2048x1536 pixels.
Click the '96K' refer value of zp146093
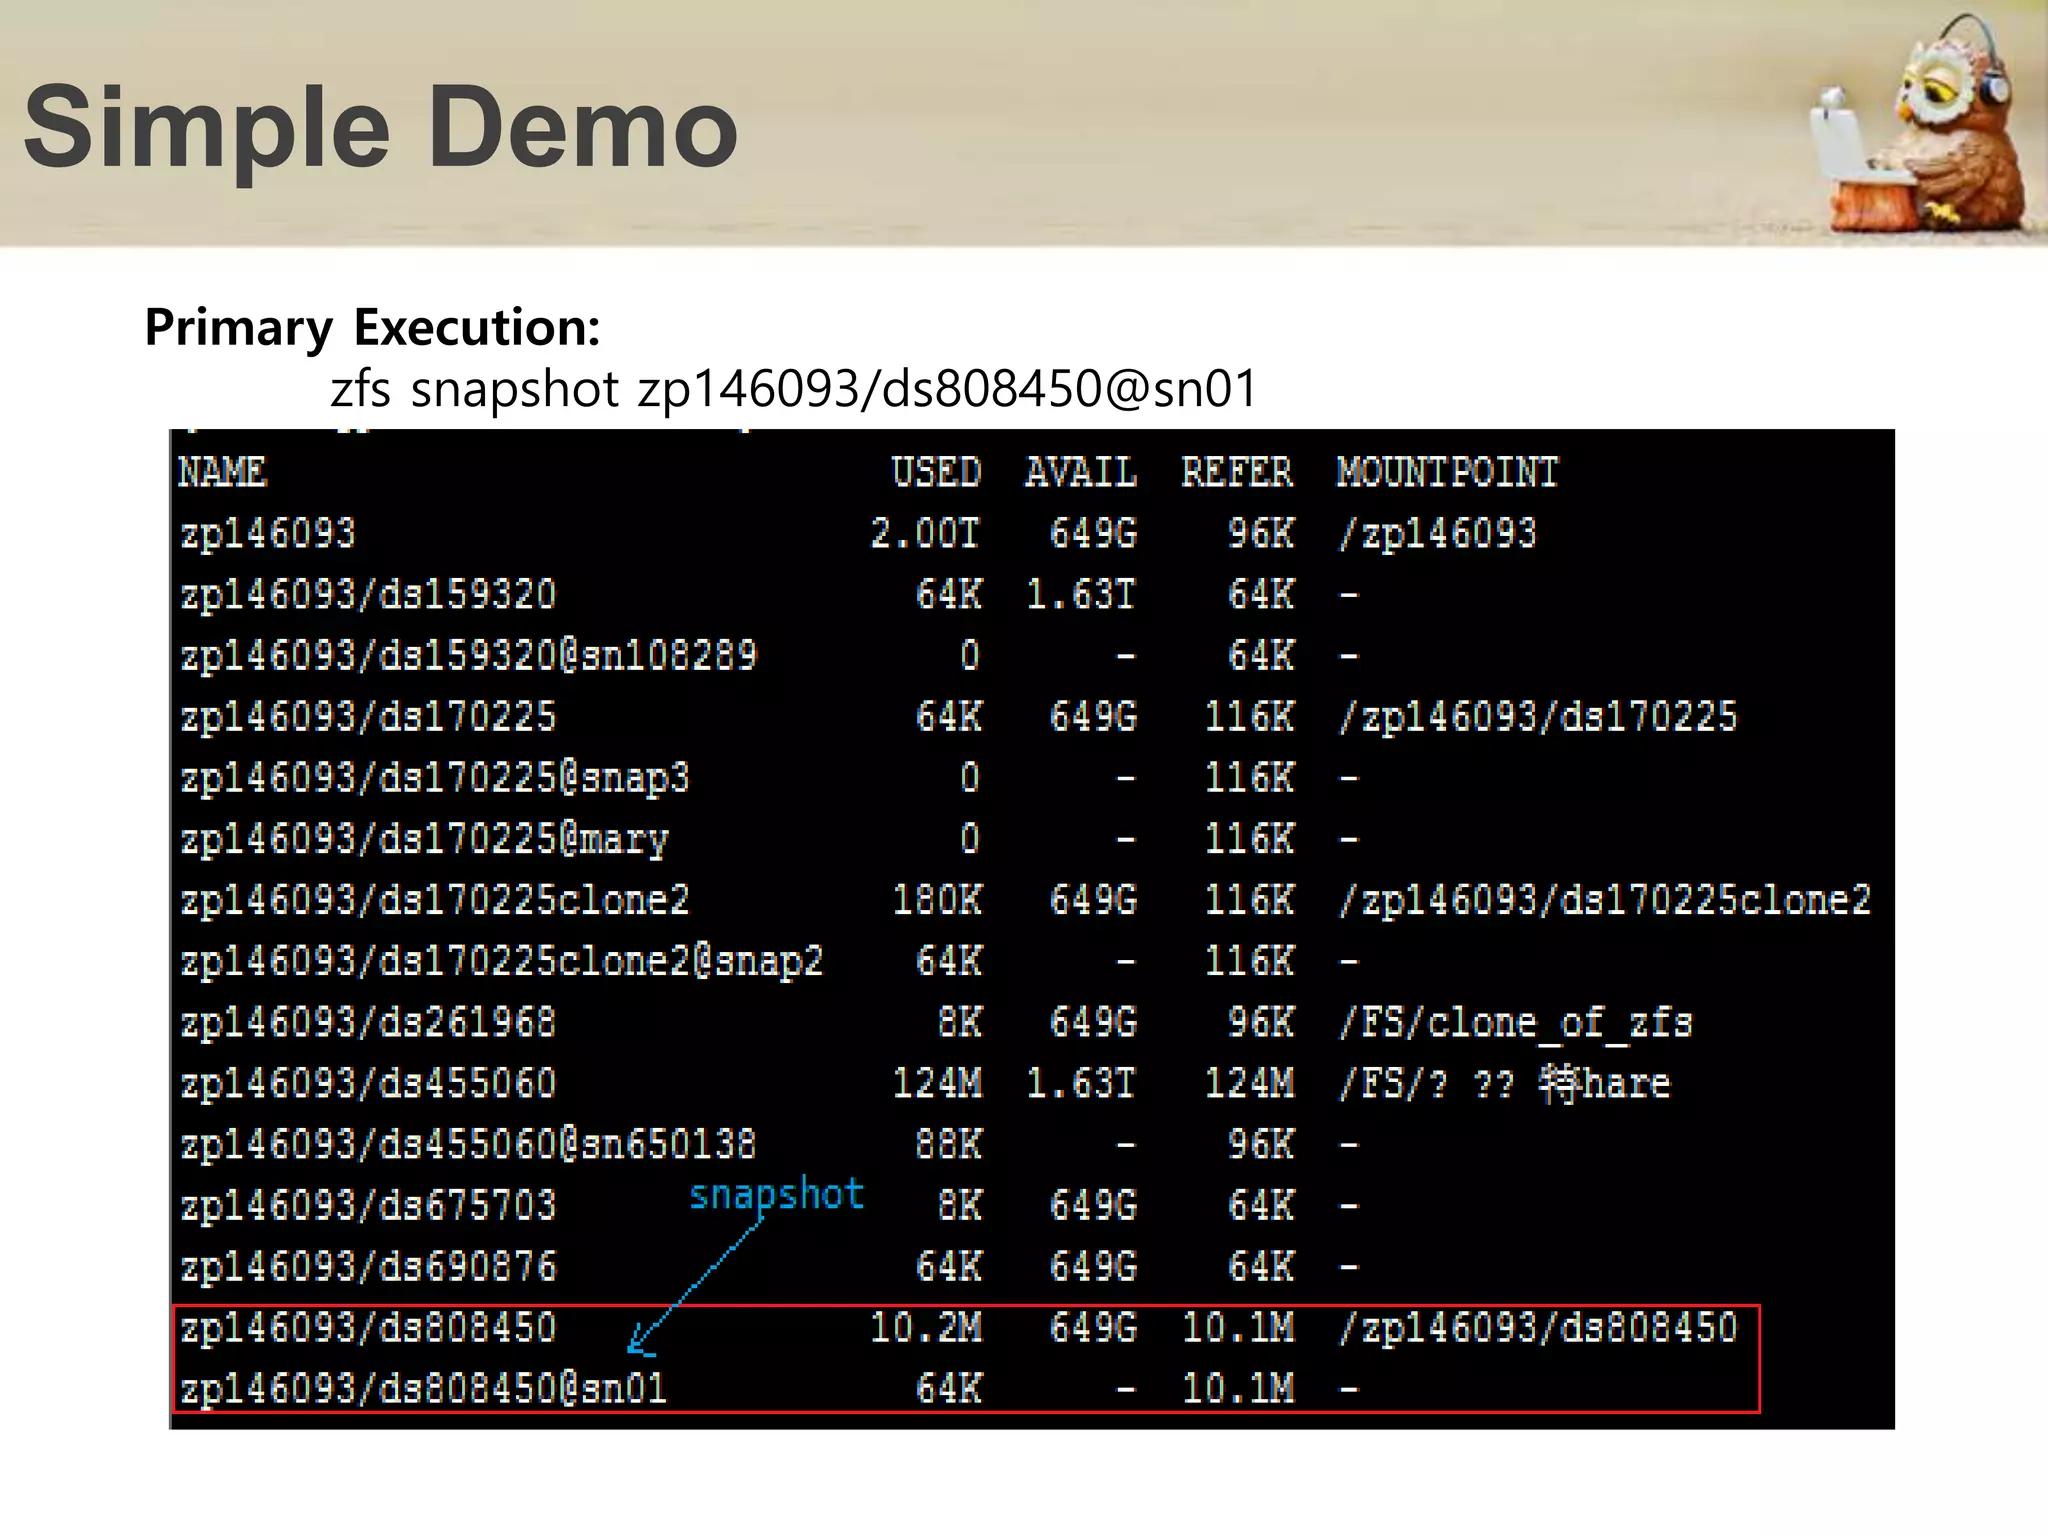coord(1260,533)
